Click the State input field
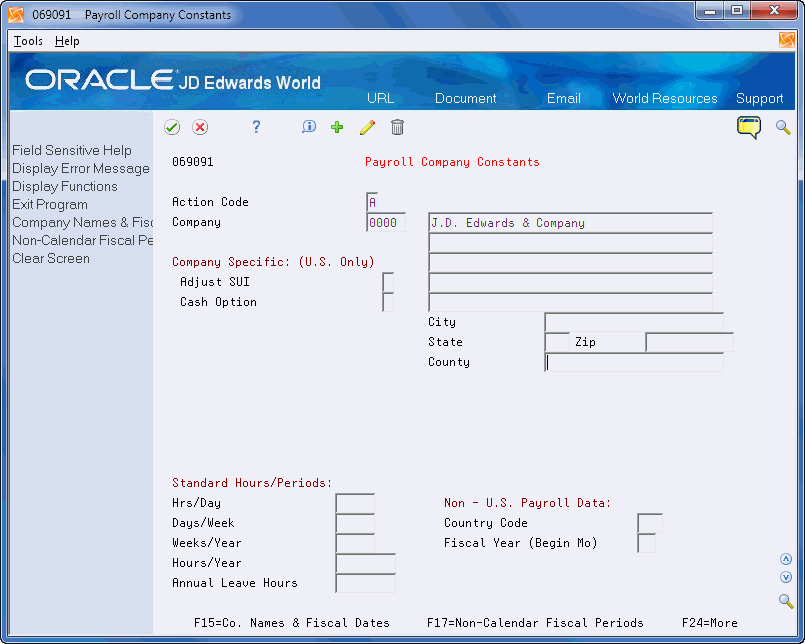Viewport: 805px width, 644px height. coord(557,342)
